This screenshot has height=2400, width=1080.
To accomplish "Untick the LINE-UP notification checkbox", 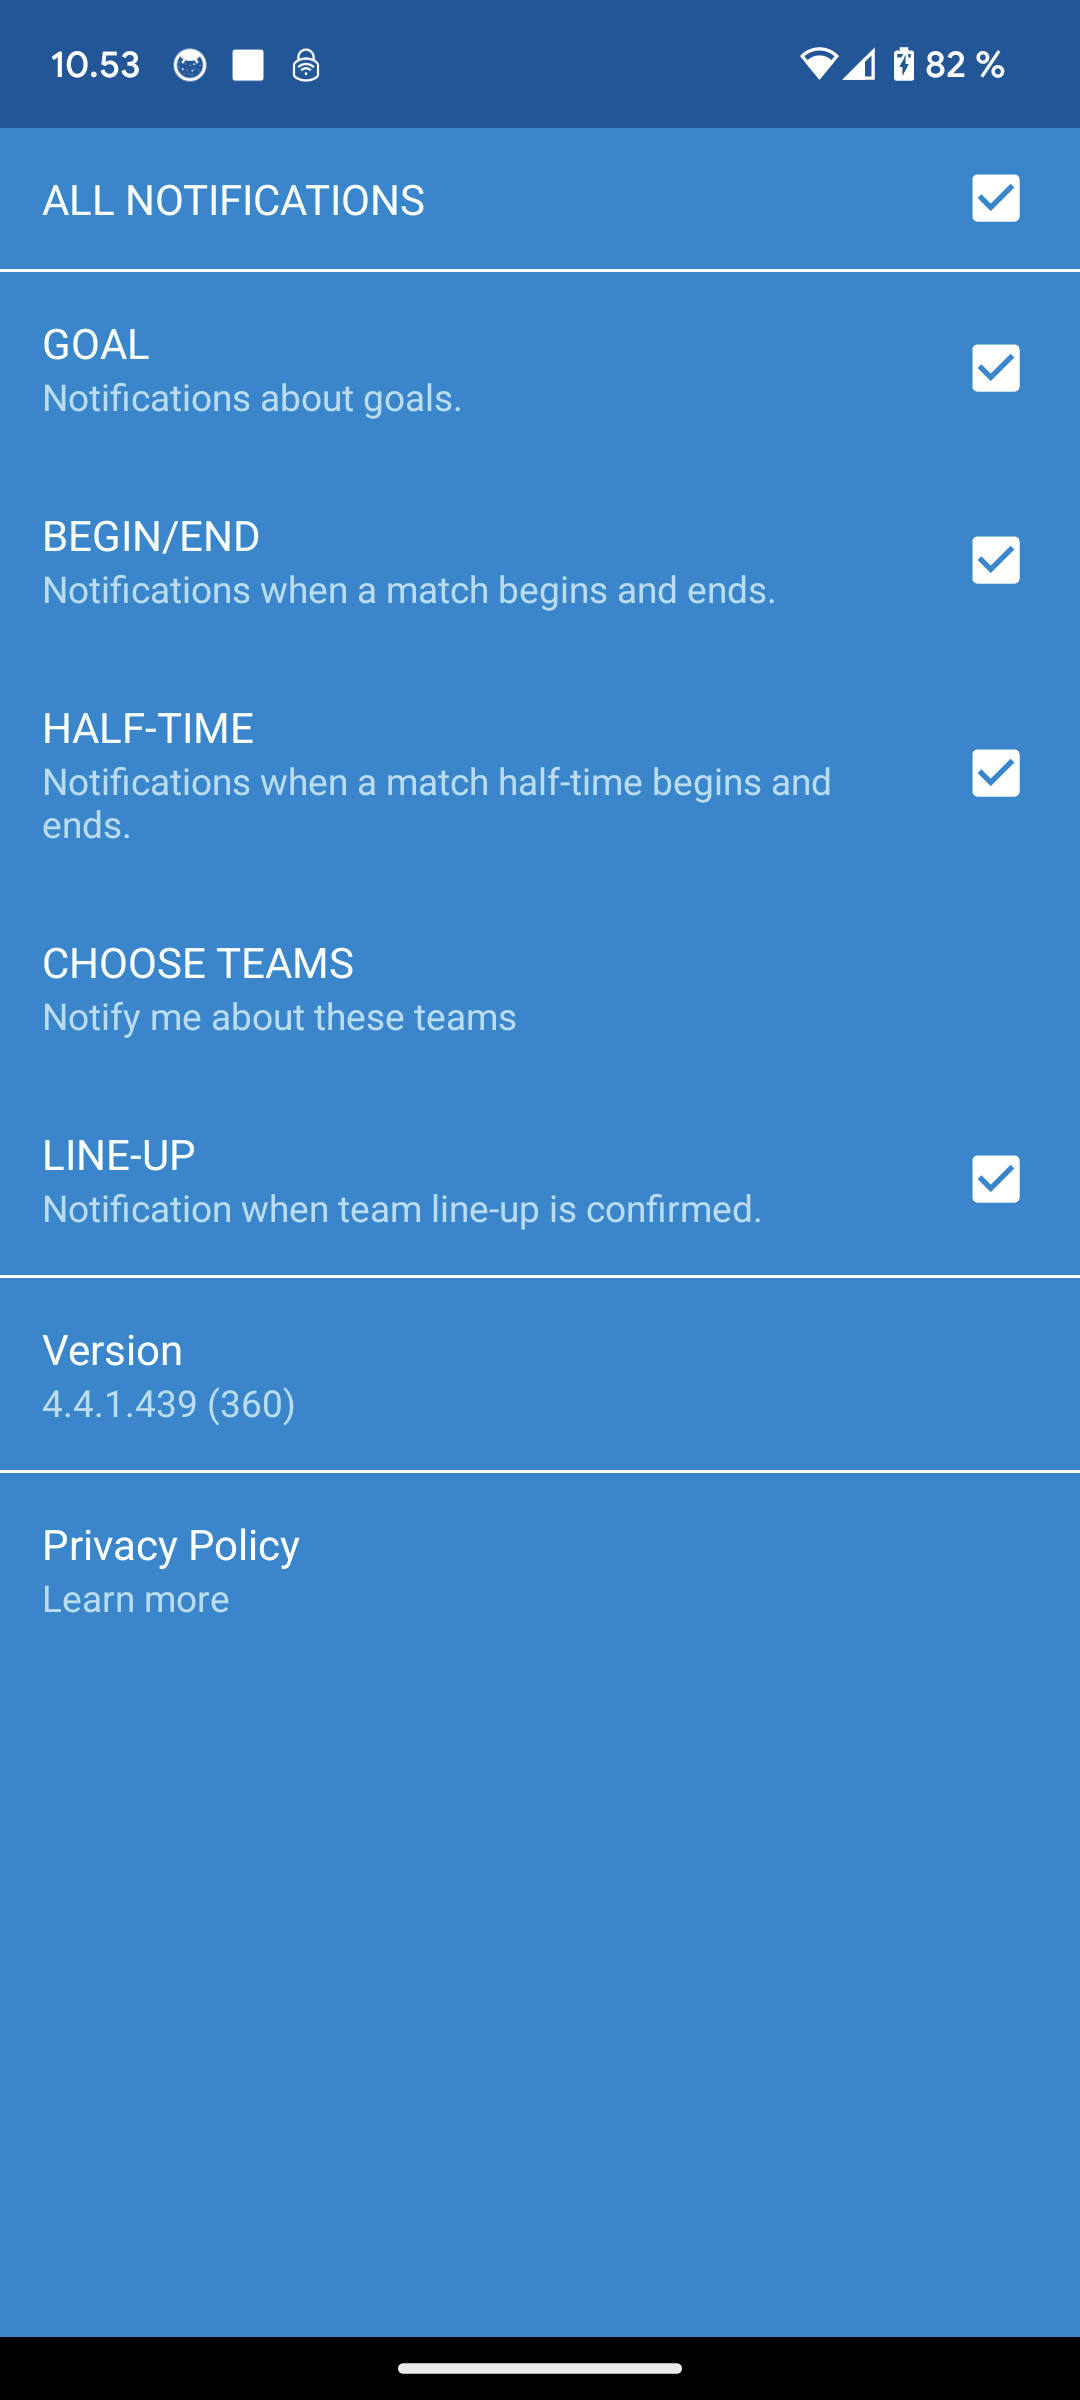I will coord(995,1179).
